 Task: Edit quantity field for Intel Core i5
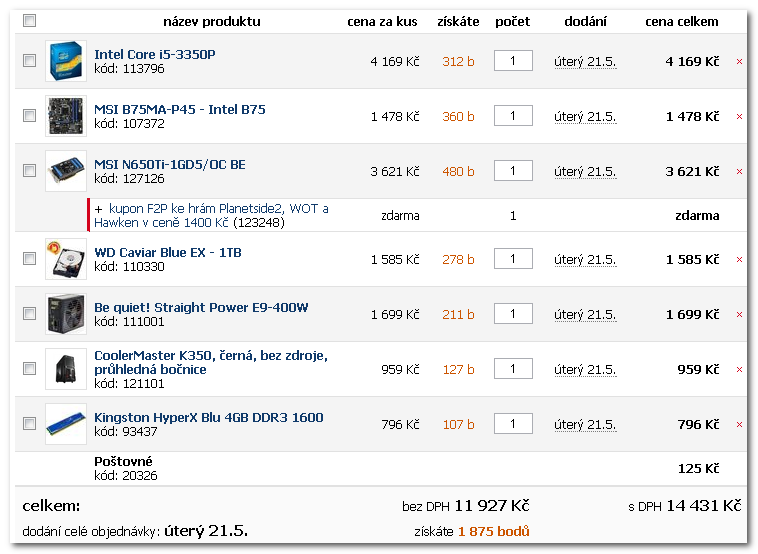point(513,60)
